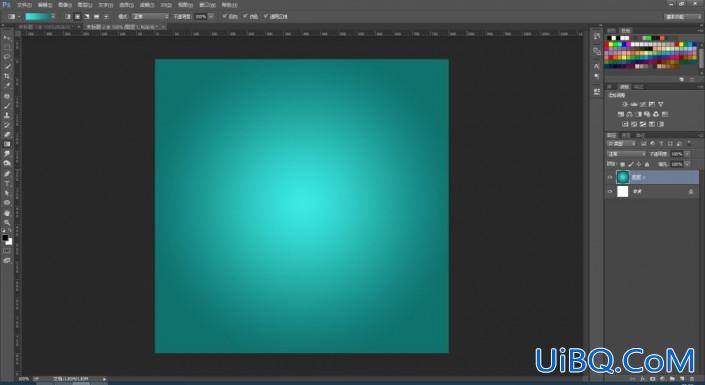Open layer Opacity dropdown arrow
This screenshot has height=385, width=705.
click(687, 154)
